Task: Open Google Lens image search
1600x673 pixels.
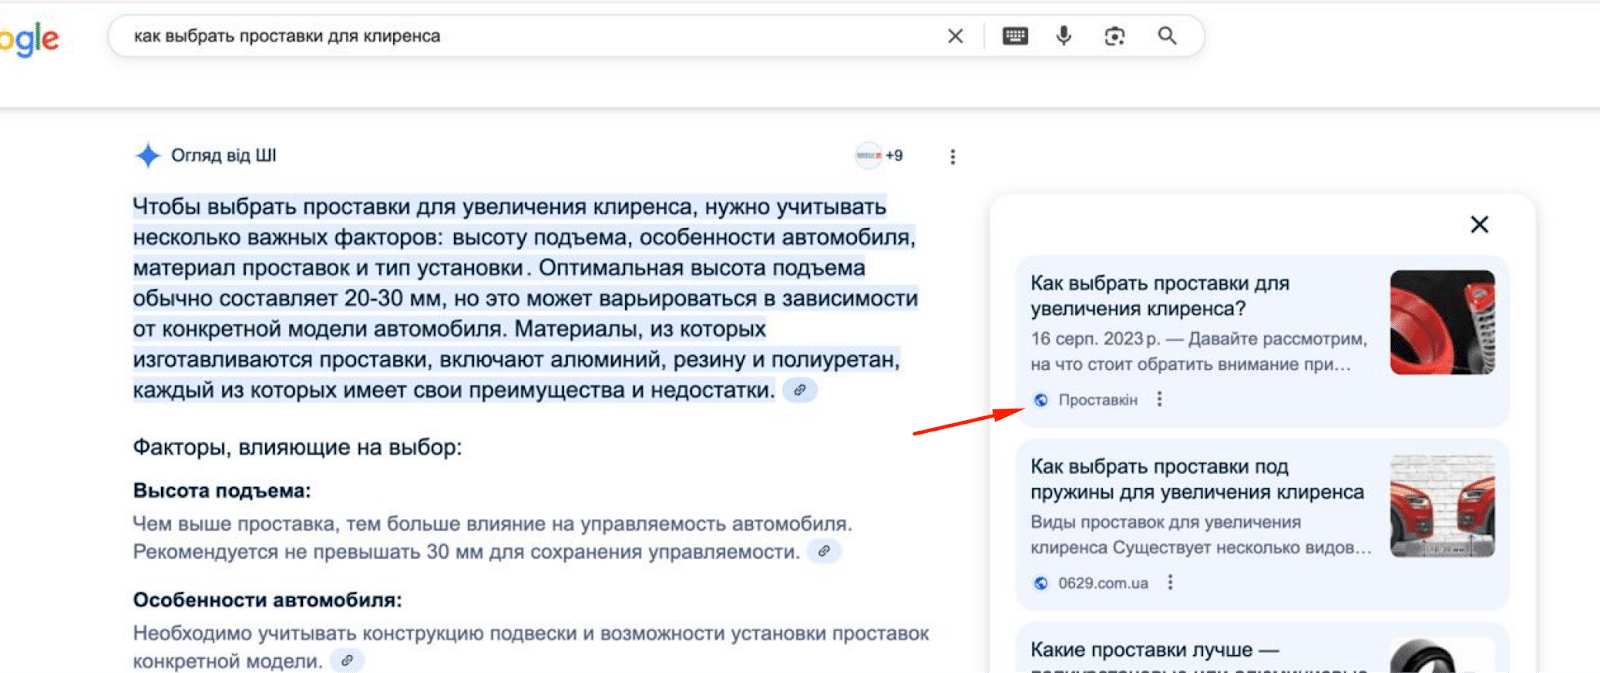Action: 1114,36
